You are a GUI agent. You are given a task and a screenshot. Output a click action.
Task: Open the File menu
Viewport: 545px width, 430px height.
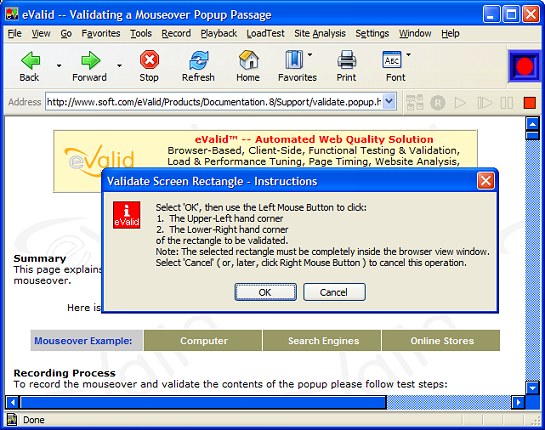pyautogui.click(x=15, y=33)
